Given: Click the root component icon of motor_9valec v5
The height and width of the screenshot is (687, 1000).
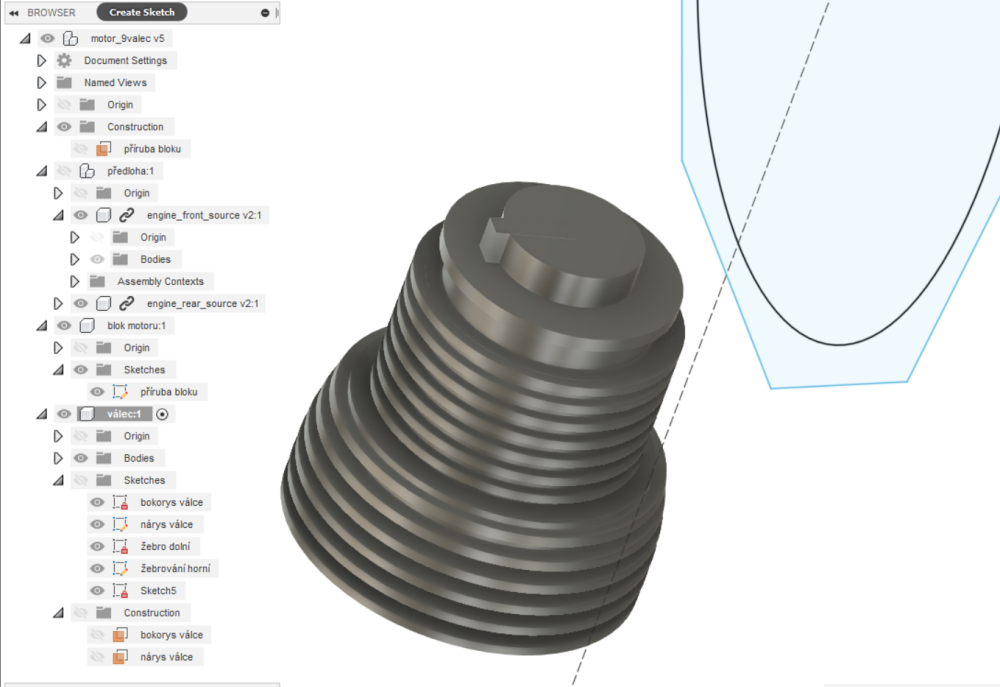Looking at the screenshot, I should pyautogui.click(x=70, y=39).
